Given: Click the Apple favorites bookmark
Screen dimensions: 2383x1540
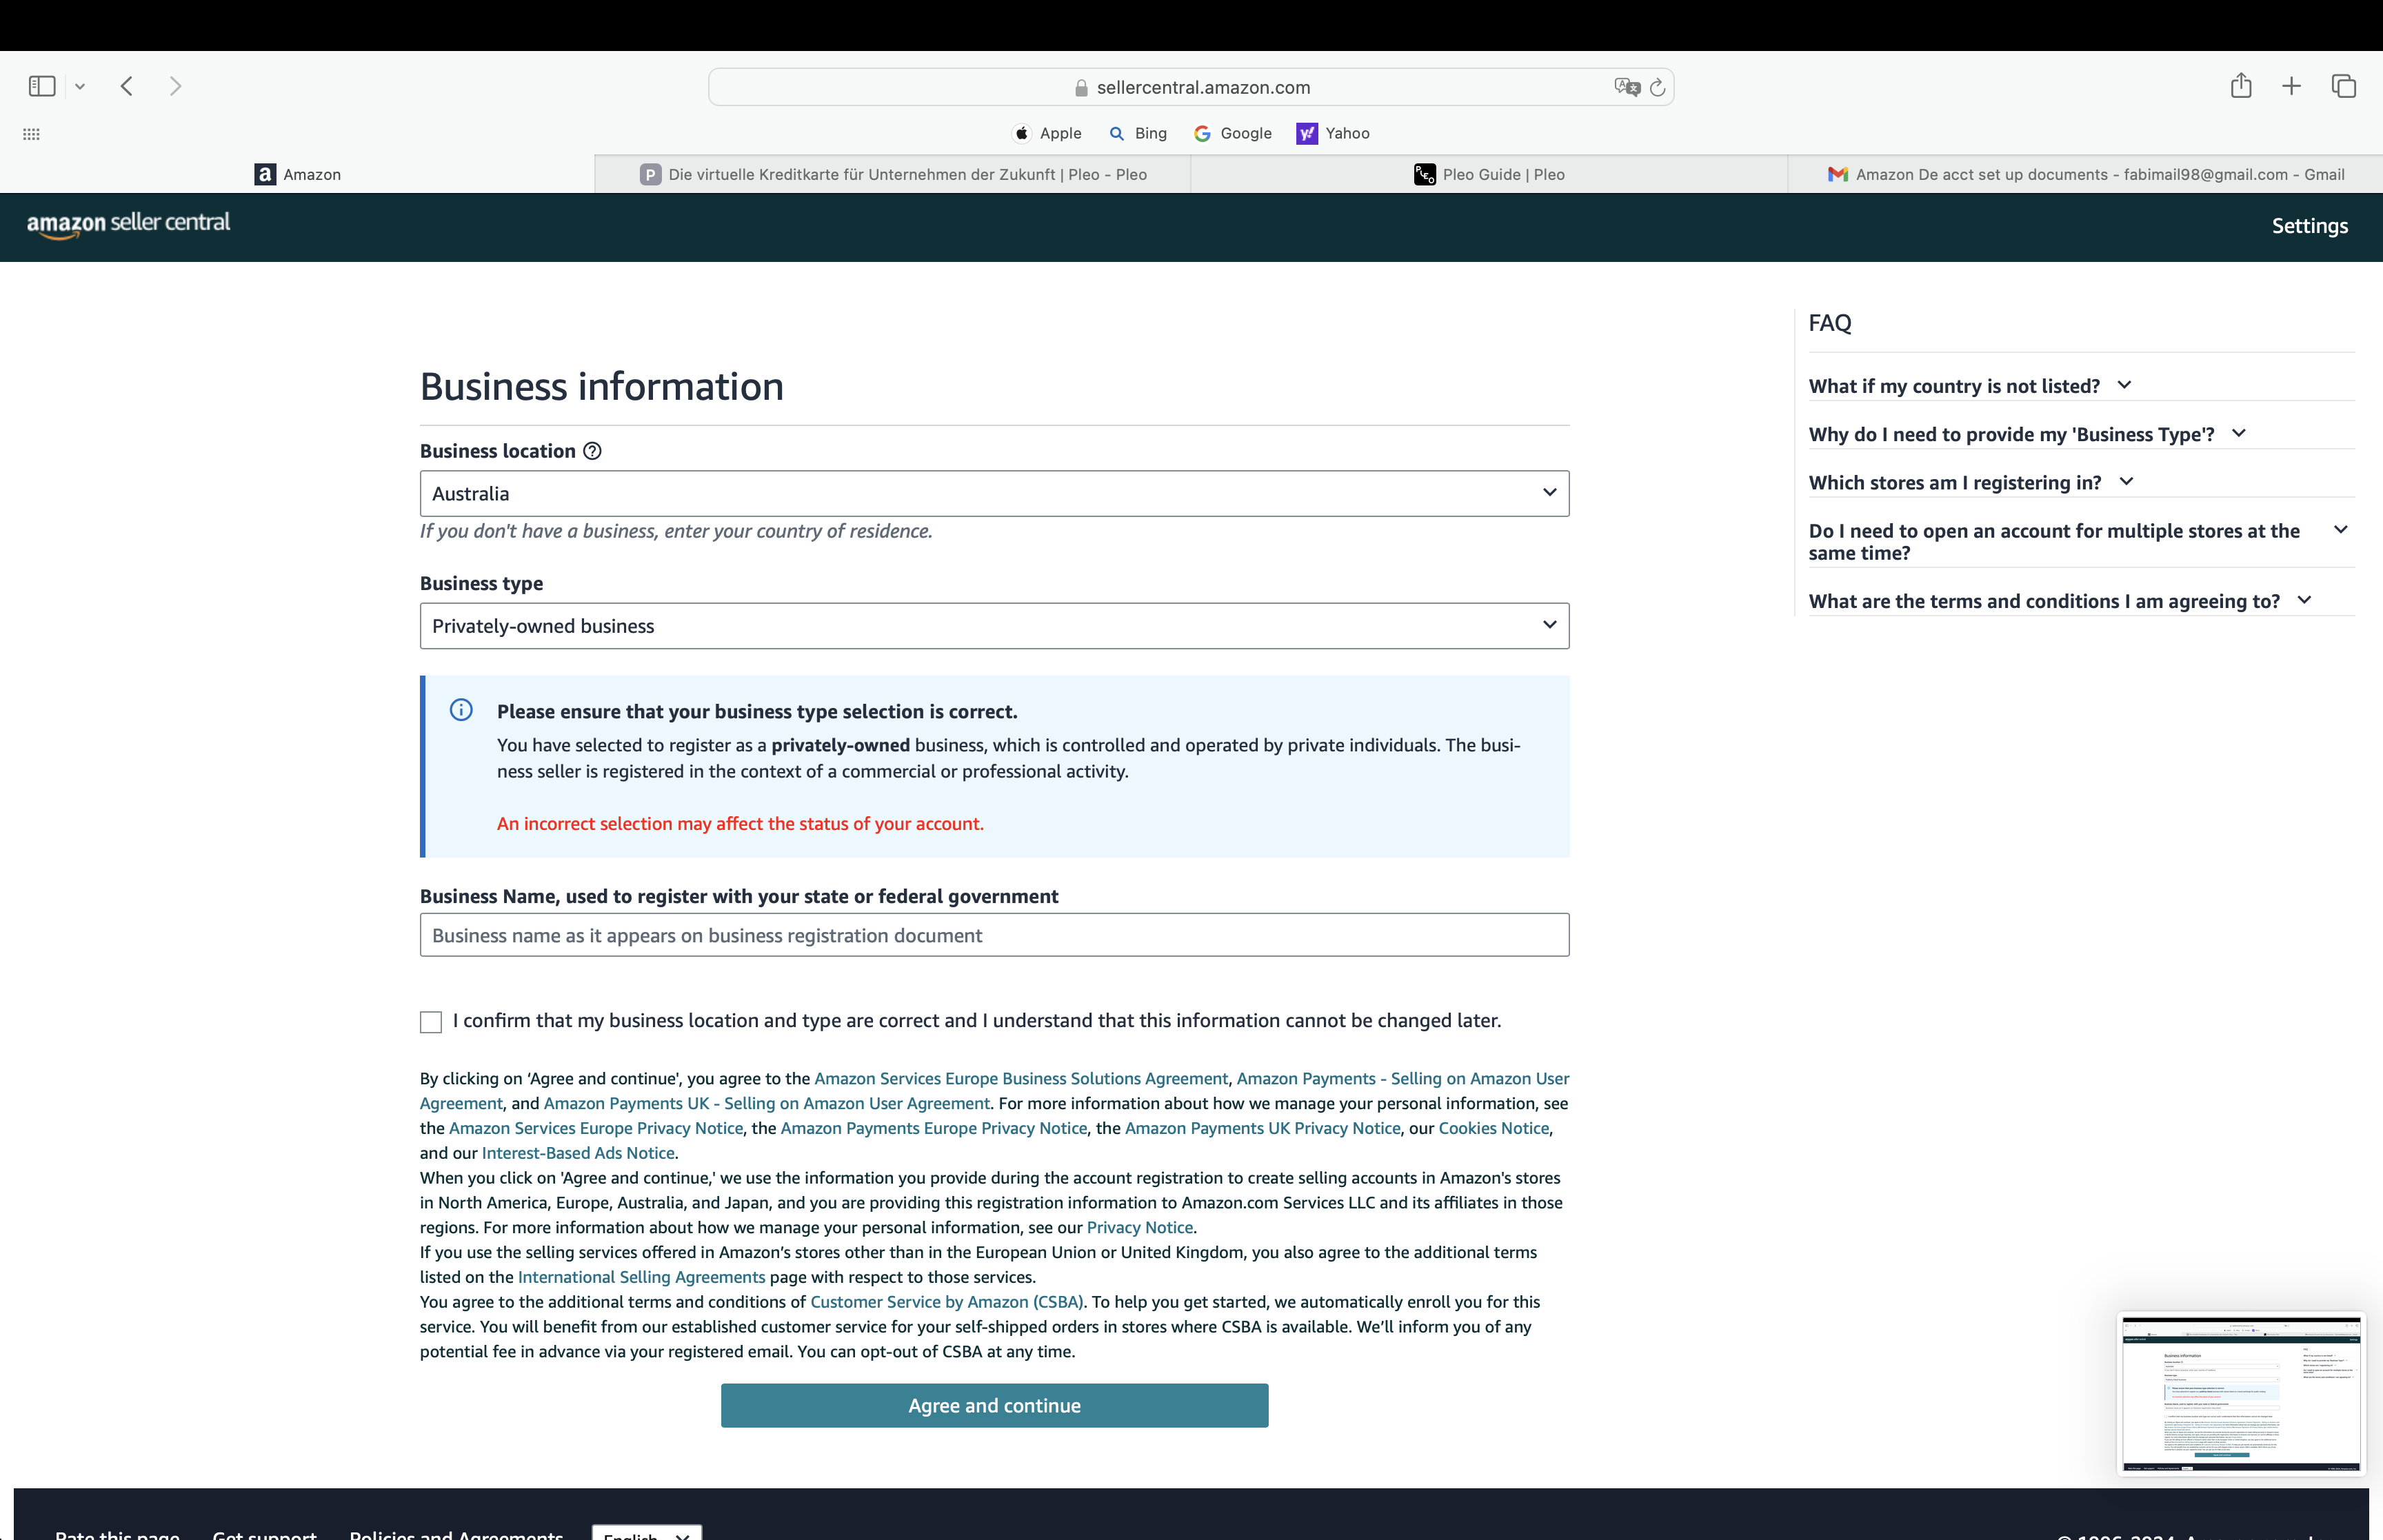Looking at the screenshot, I should [x=1048, y=133].
